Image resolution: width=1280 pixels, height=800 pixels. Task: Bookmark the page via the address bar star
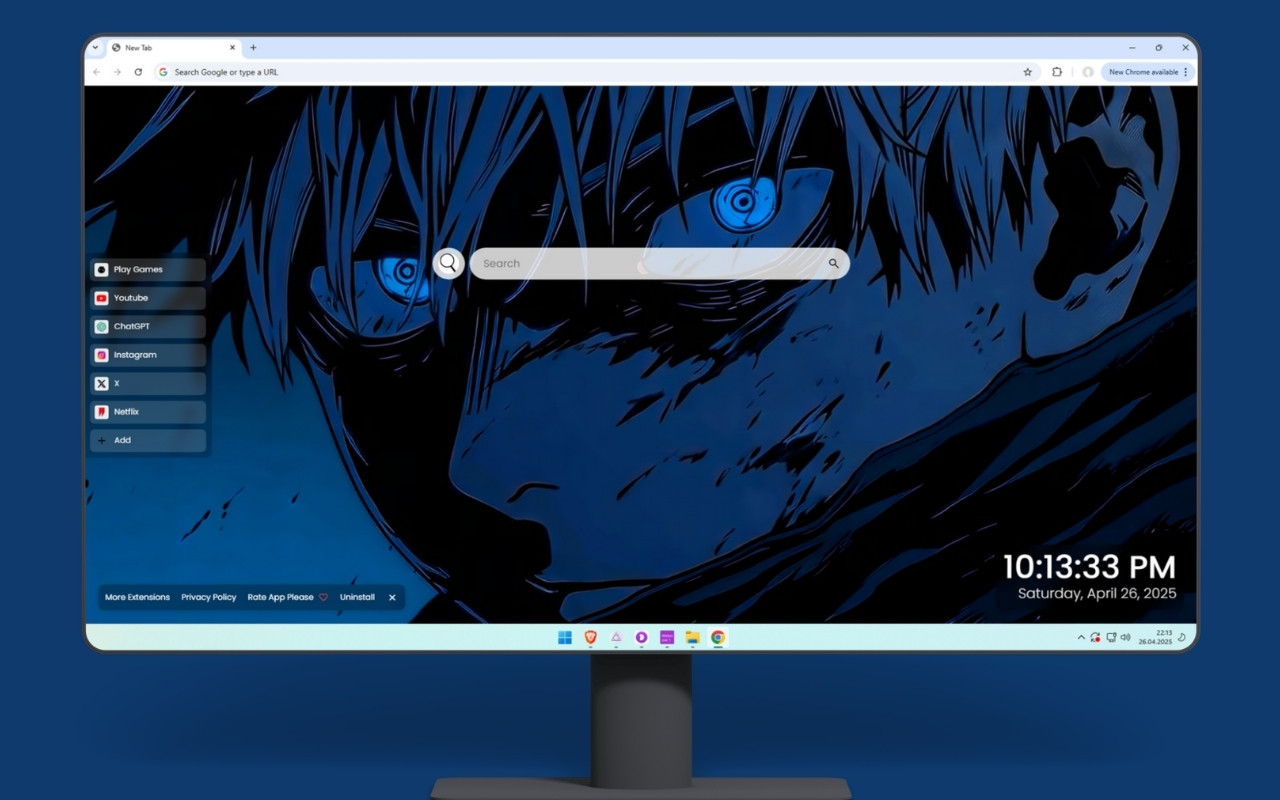coord(1027,72)
